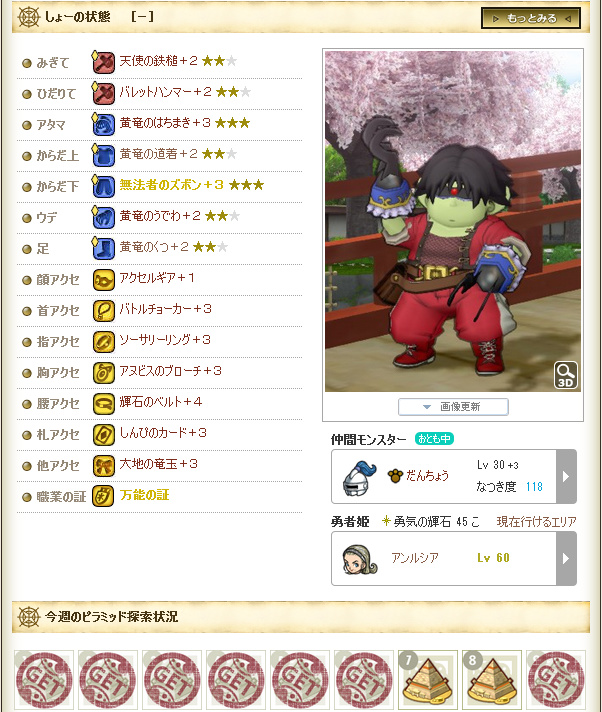
Task: Select pyramid number 7 thumbnail
Action: pyautogui.click(x=428, y=679)
